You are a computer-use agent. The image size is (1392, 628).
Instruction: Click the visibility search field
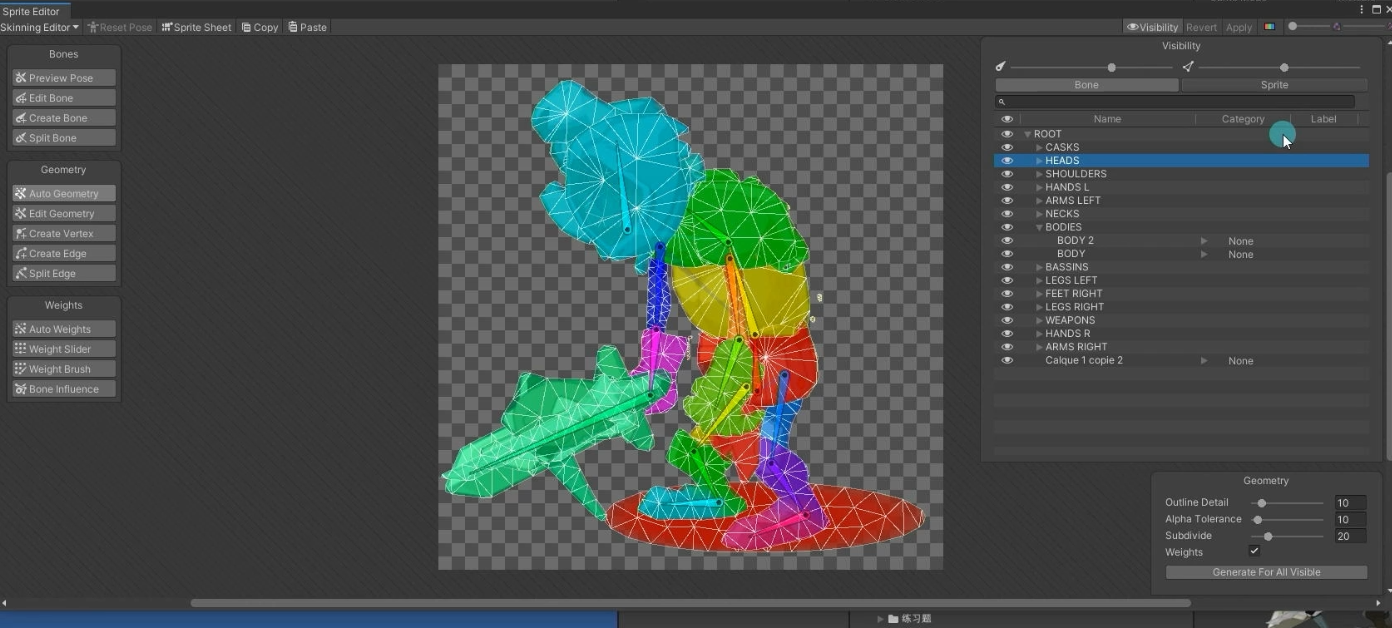click(1175, 102)
